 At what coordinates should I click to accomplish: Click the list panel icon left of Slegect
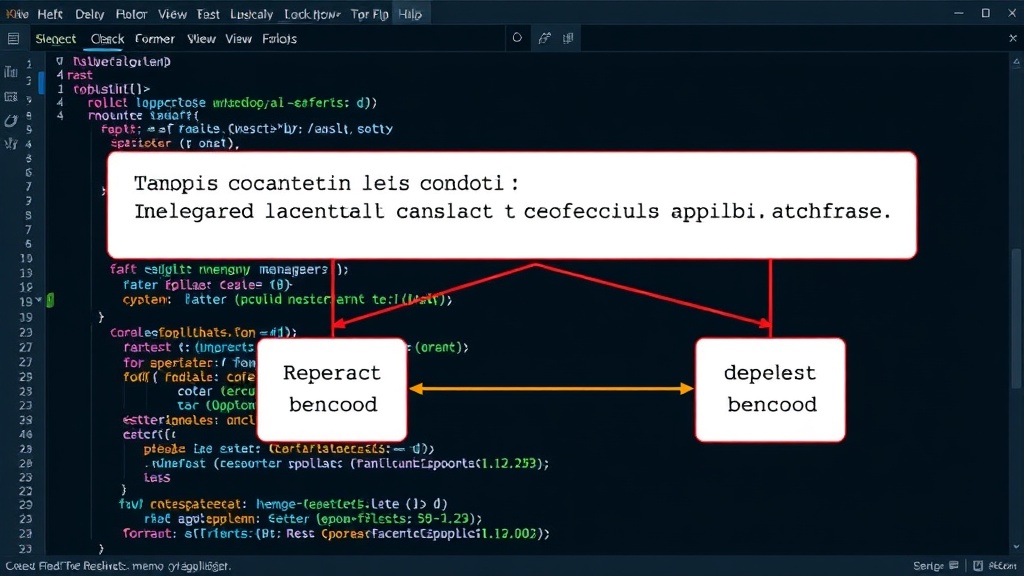pyautogui.click(x=13, y=39)
